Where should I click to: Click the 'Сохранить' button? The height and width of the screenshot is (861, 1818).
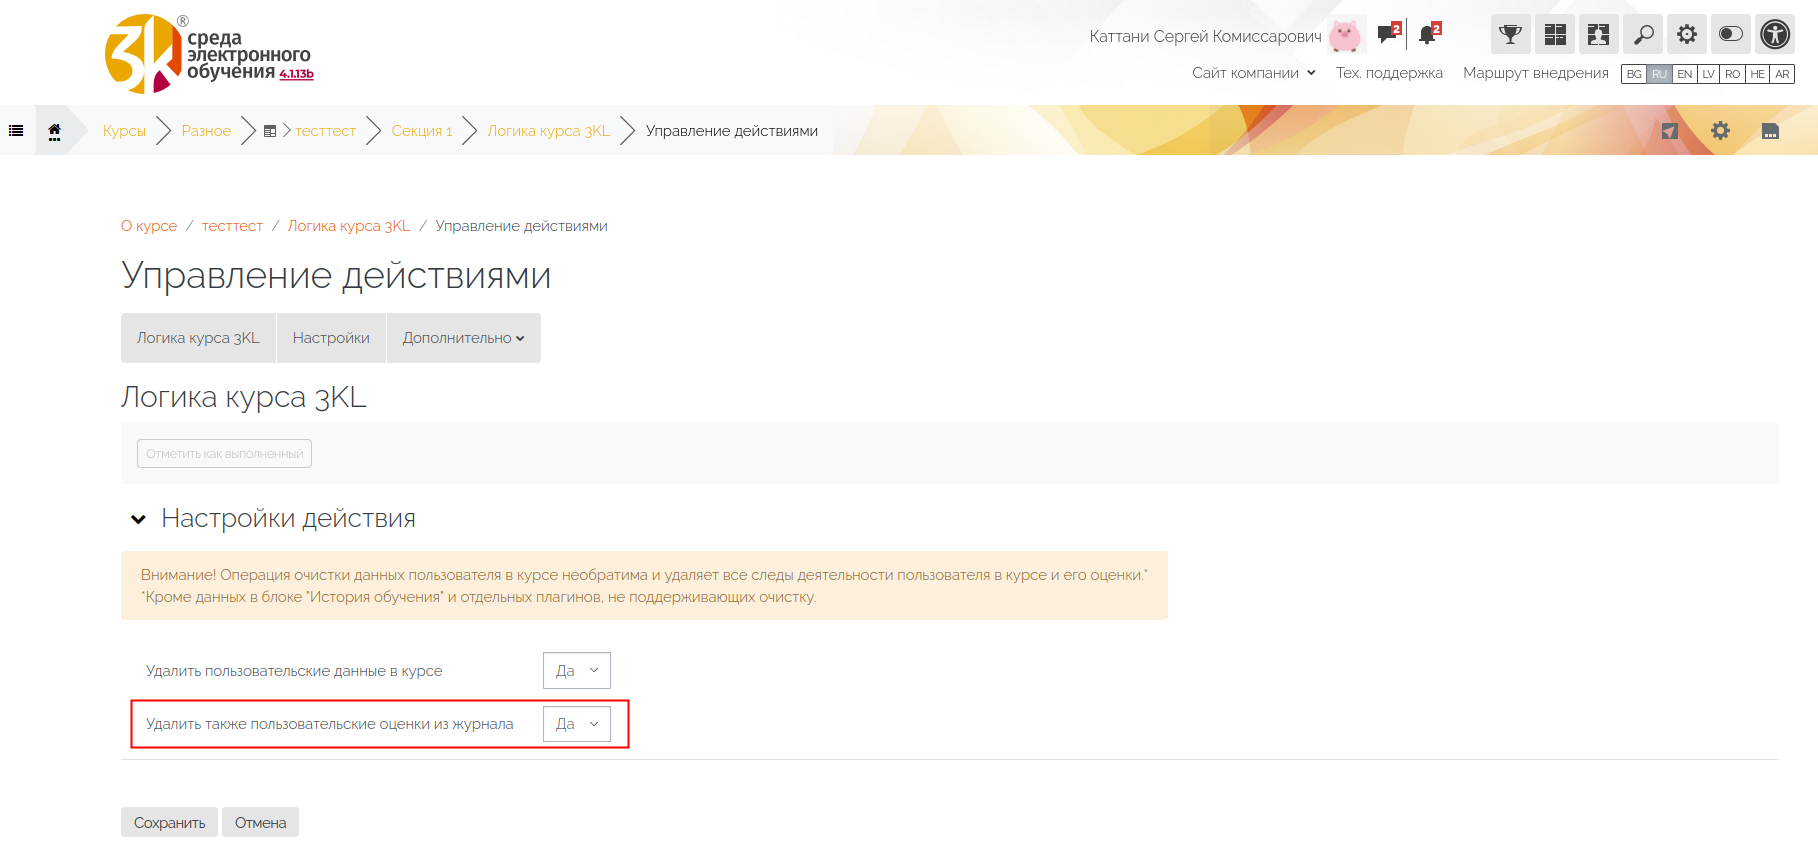coord(169,823)
